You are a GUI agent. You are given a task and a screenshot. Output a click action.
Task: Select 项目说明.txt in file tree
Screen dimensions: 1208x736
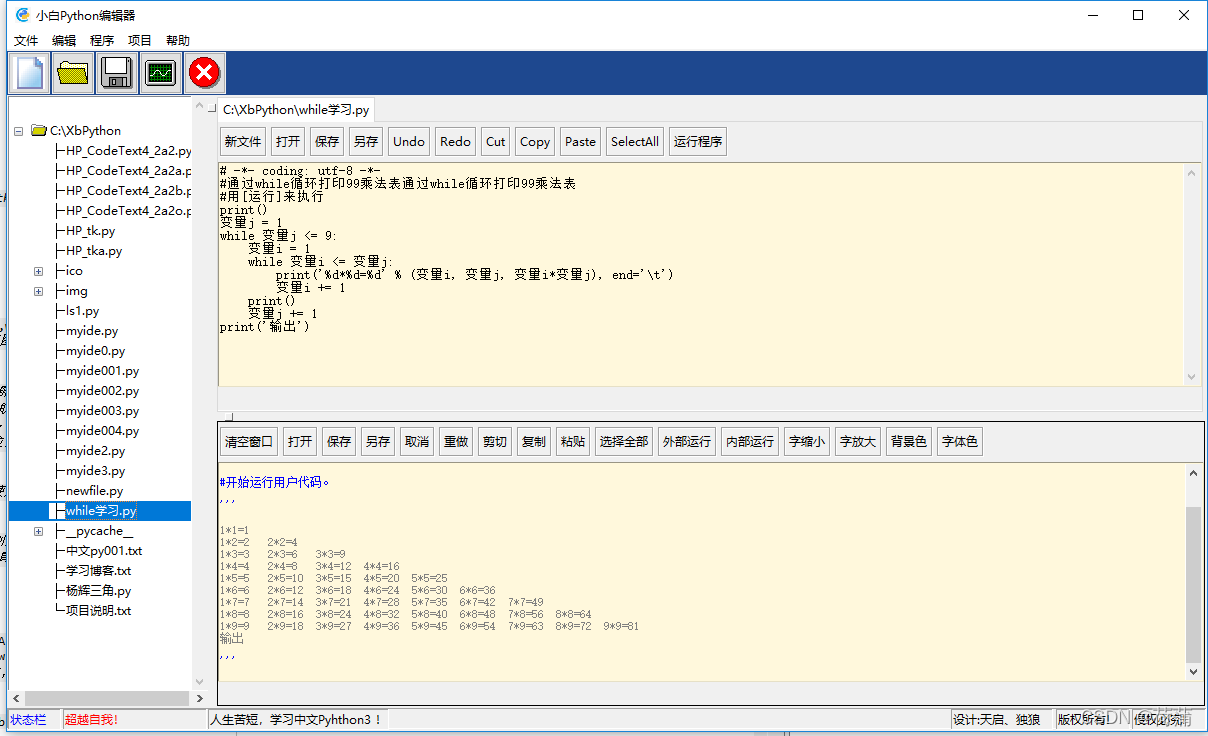tap(99, 611)
